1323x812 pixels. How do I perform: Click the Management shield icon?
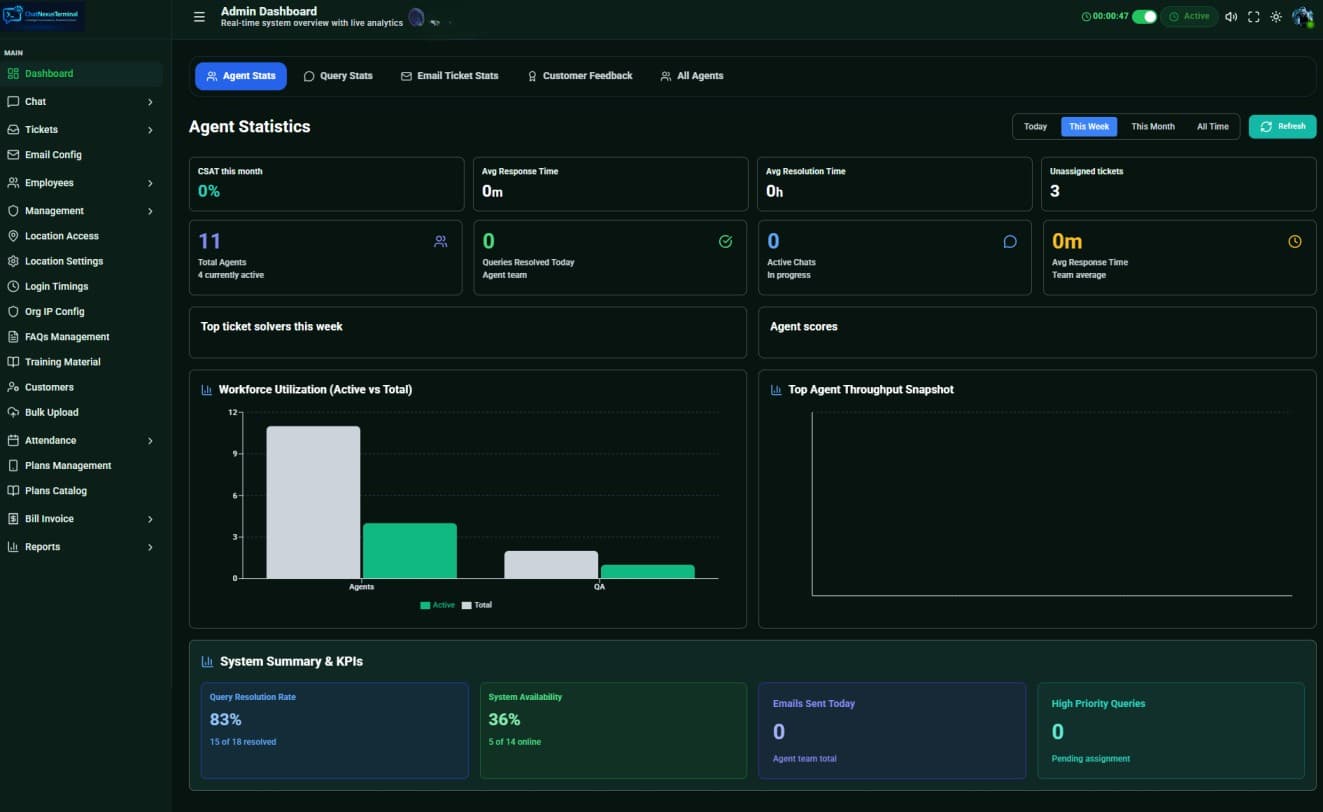click(x=14, y=211)
